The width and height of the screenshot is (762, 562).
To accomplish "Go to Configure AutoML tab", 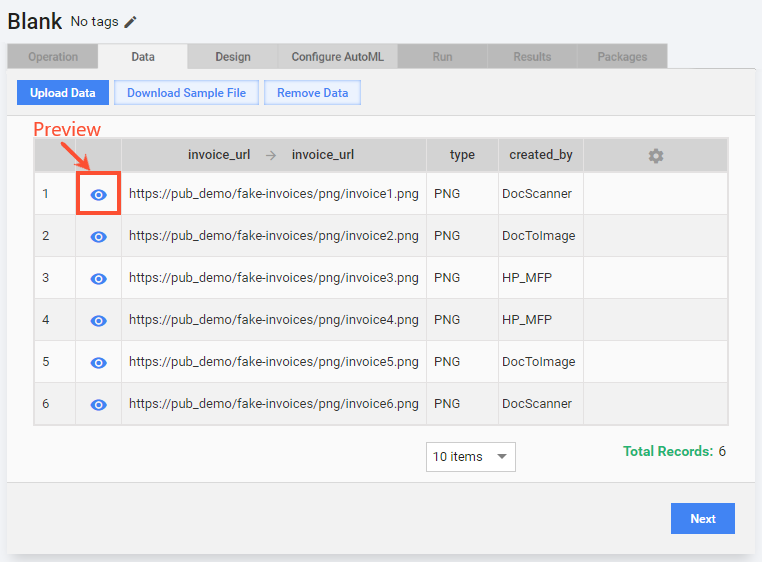I will point(338,56).
